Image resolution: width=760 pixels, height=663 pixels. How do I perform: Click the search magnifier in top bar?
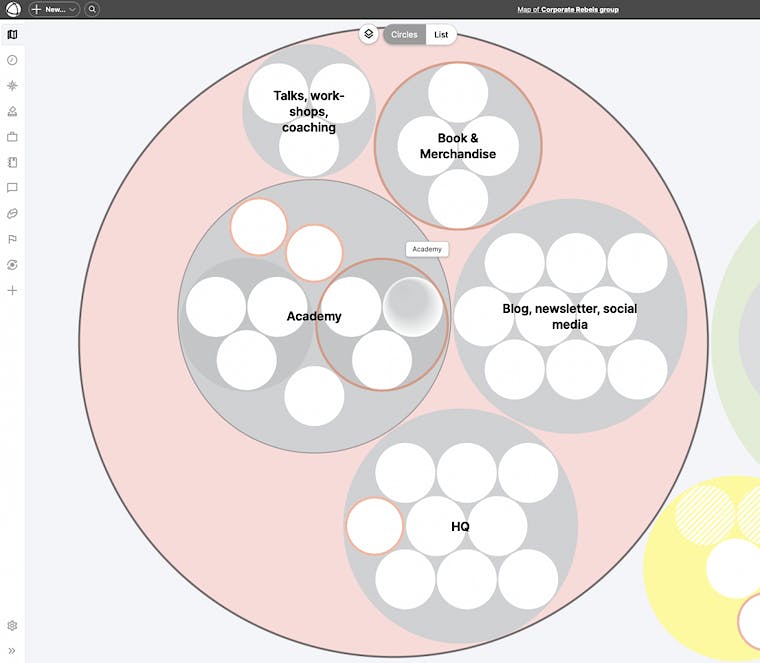(x=92, y=9)
